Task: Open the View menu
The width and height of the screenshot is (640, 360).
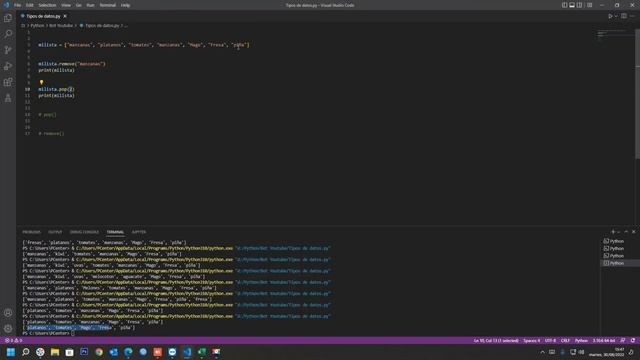Action: (66, 5)
